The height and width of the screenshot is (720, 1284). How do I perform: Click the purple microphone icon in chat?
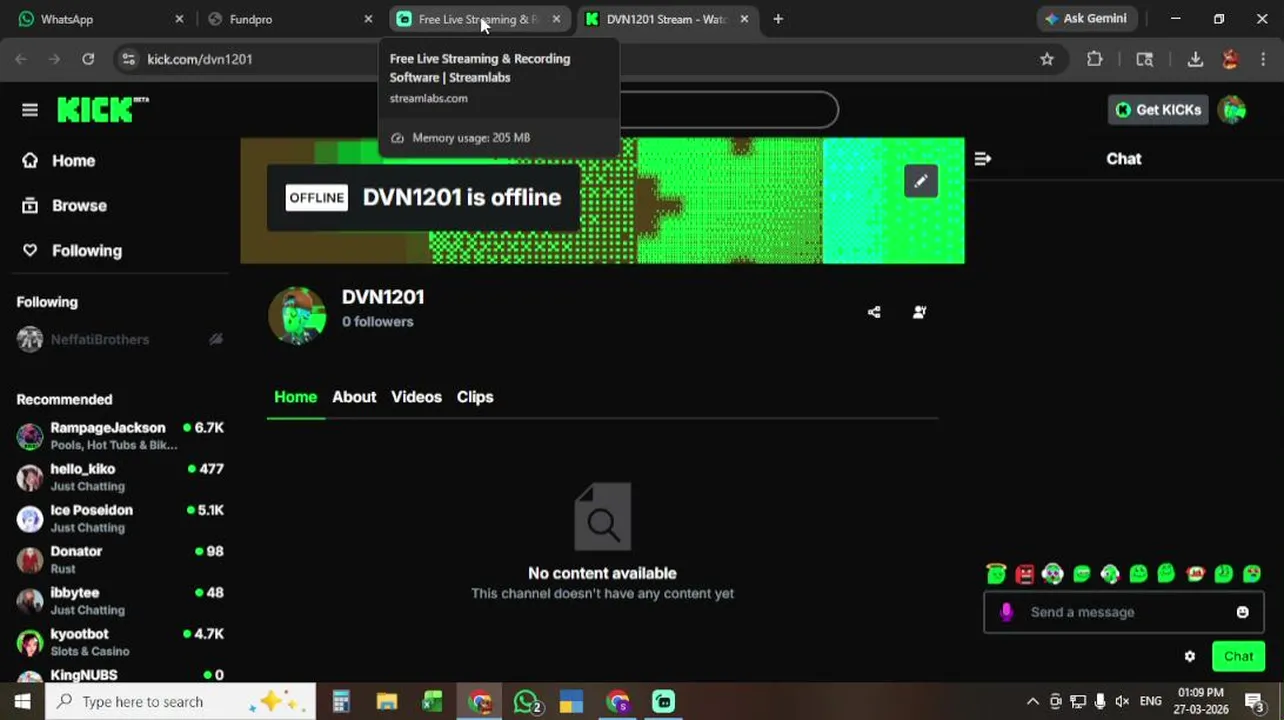tap(1007, 612)
